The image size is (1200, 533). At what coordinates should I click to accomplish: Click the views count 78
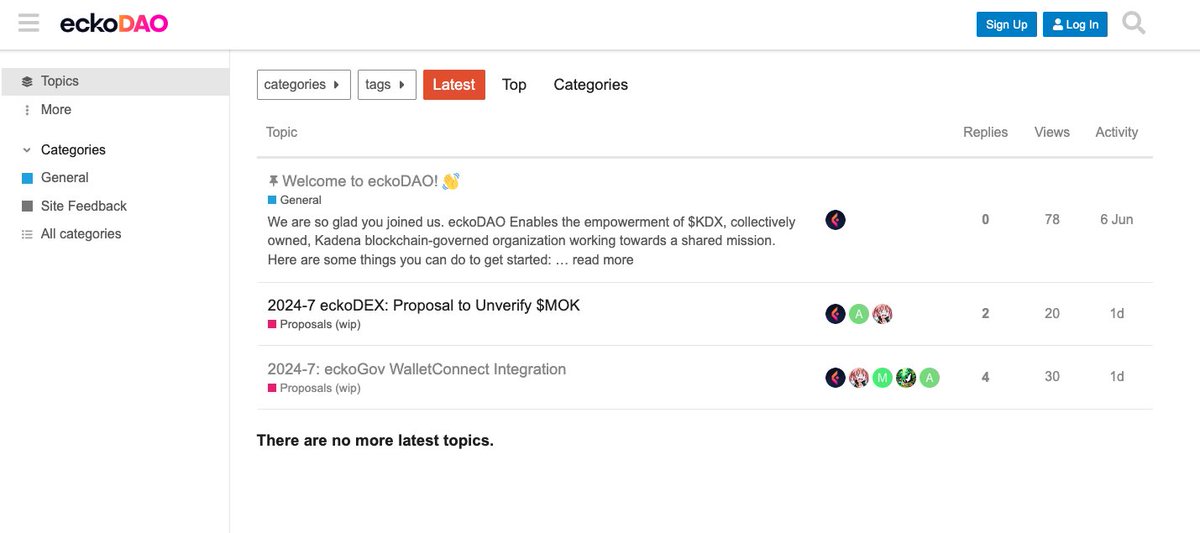(1052, 220)
